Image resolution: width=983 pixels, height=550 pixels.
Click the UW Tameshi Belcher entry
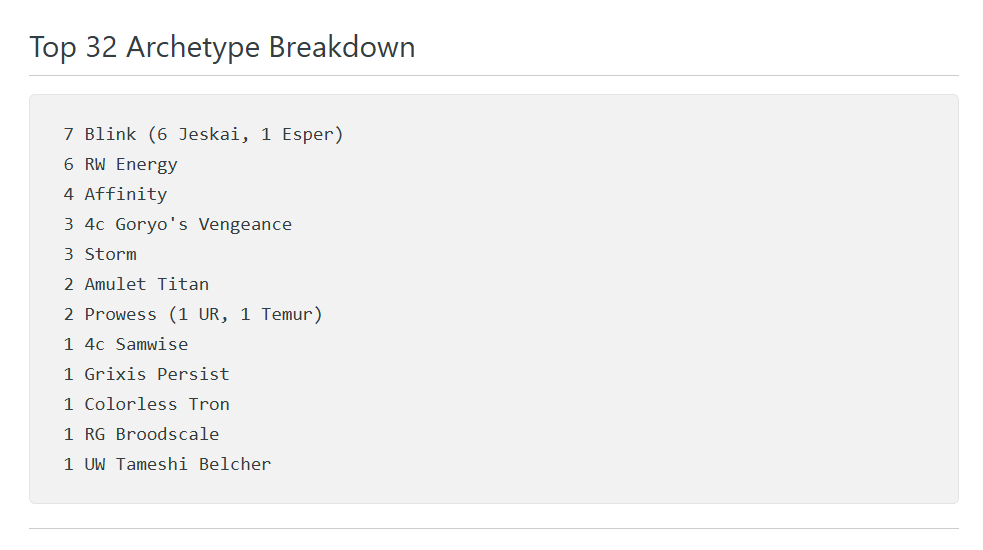point(177,464)
